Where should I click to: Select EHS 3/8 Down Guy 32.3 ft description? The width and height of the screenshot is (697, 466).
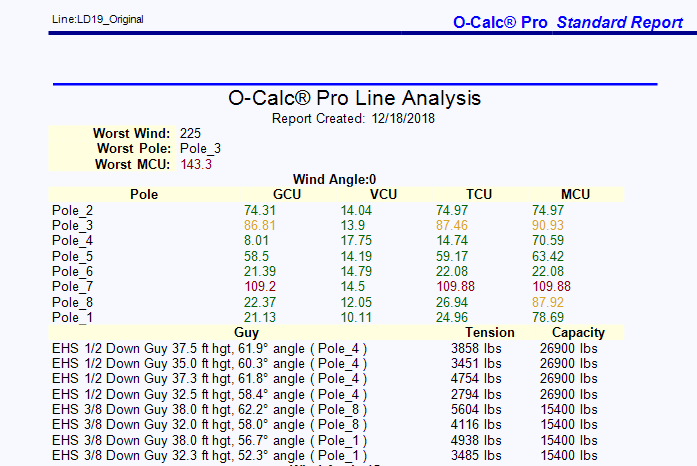[x=209, y=456]
